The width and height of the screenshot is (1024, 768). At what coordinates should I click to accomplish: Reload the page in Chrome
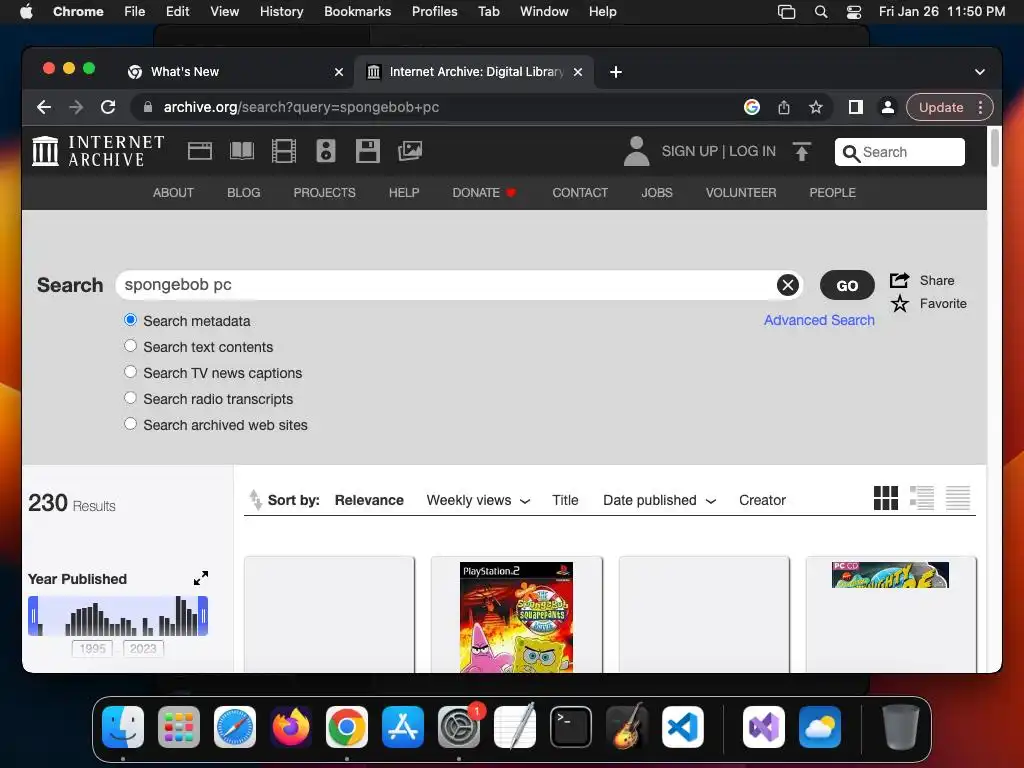(x=108, y=107)
